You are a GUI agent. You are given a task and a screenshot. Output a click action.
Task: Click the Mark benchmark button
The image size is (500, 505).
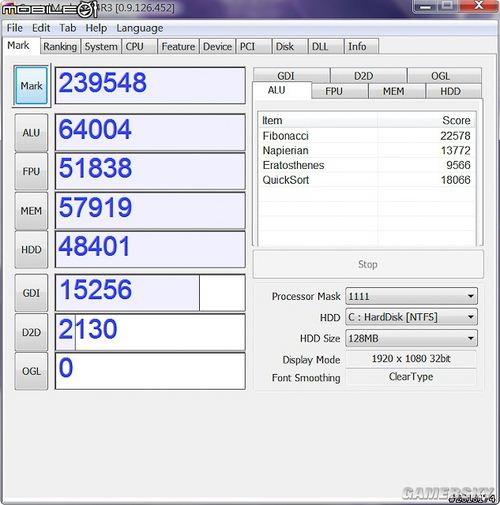(x=32, y=85)
